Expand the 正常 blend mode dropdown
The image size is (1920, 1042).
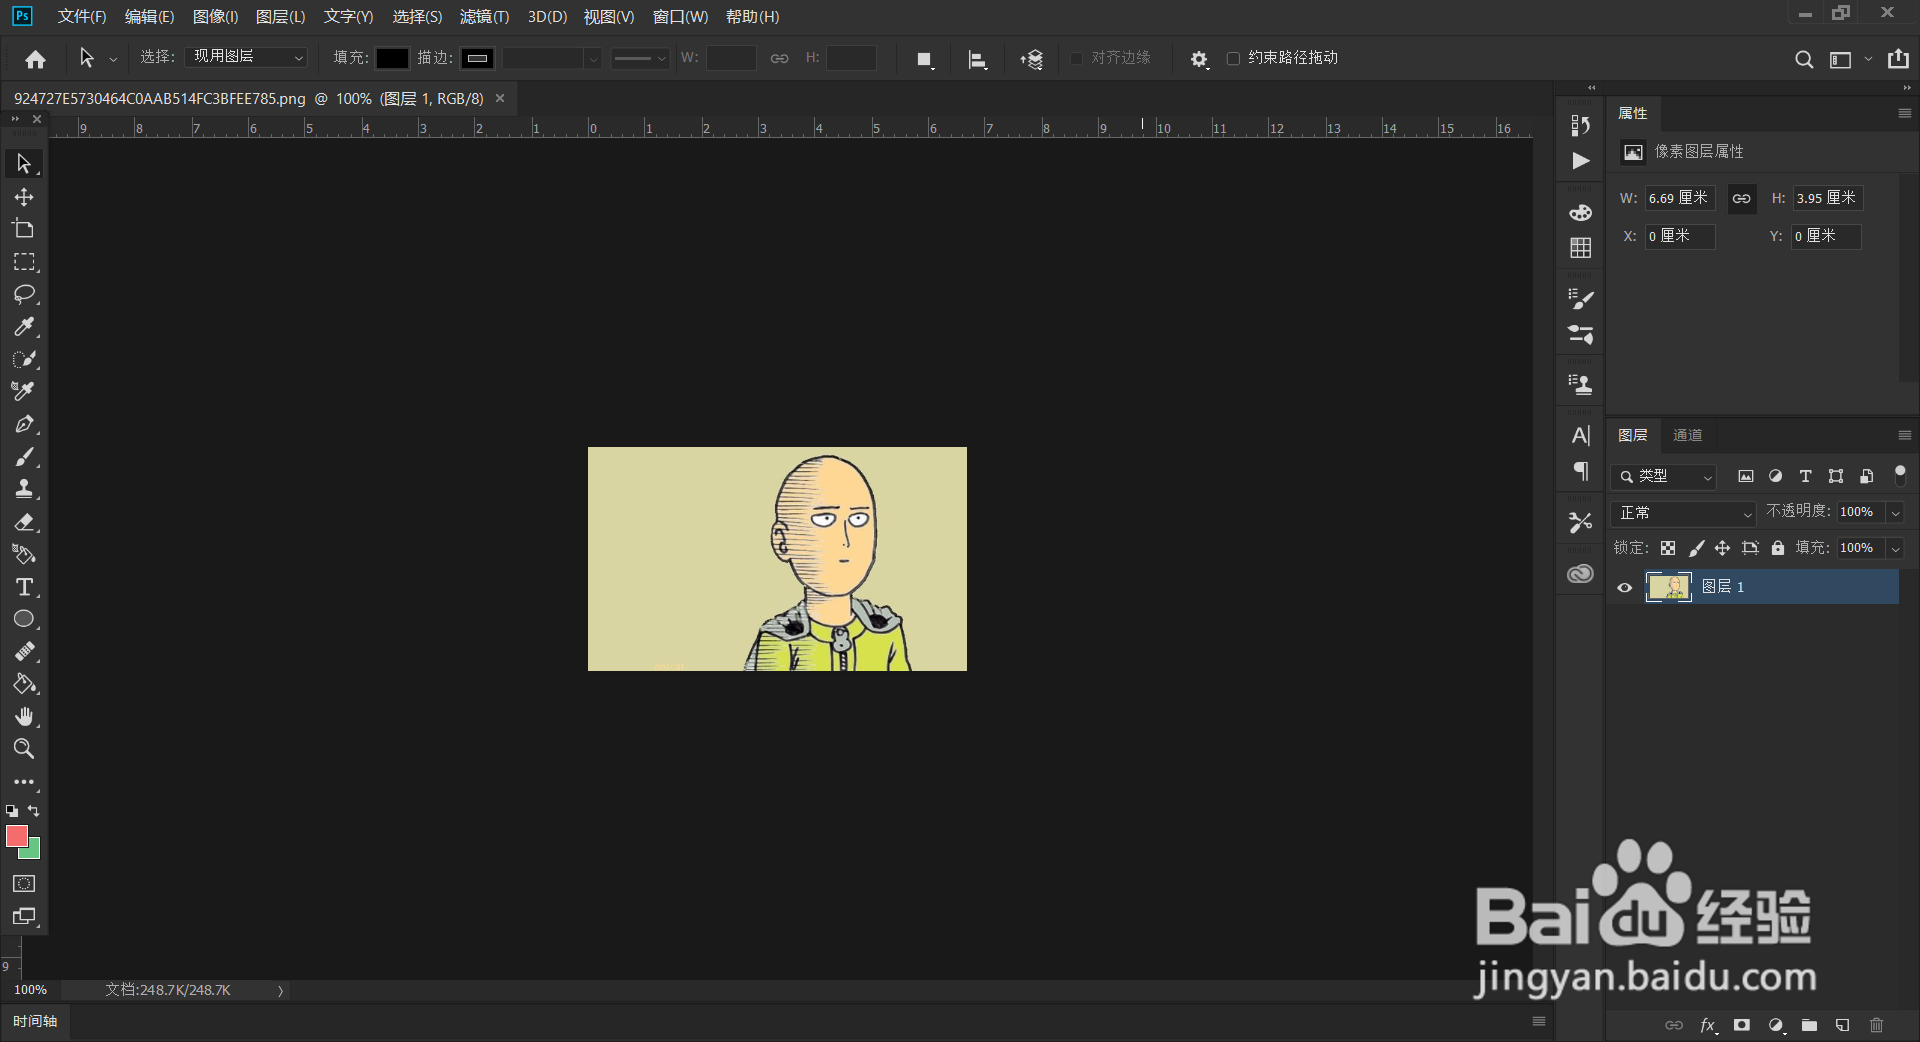tap(1684, 513)
